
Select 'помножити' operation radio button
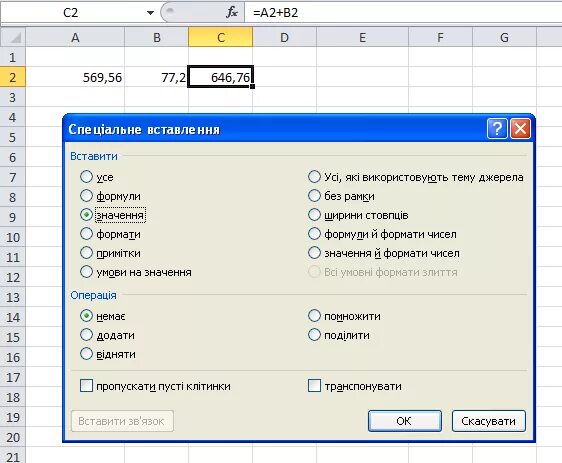pos(314,316)
